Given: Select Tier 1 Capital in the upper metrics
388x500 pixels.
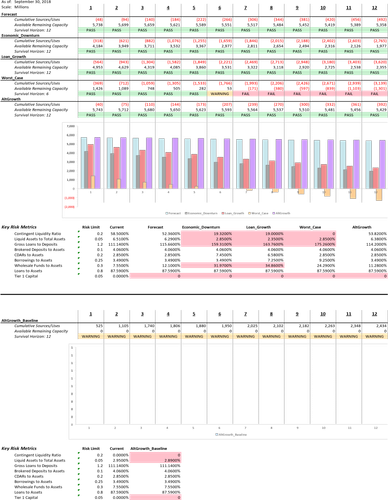Looking at the screenshot, I should tap(26, 276).
